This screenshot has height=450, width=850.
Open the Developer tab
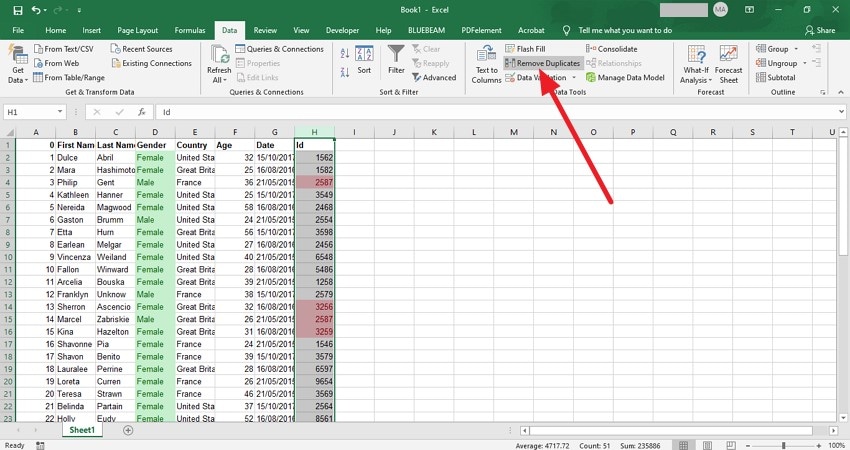click(342, 30)
